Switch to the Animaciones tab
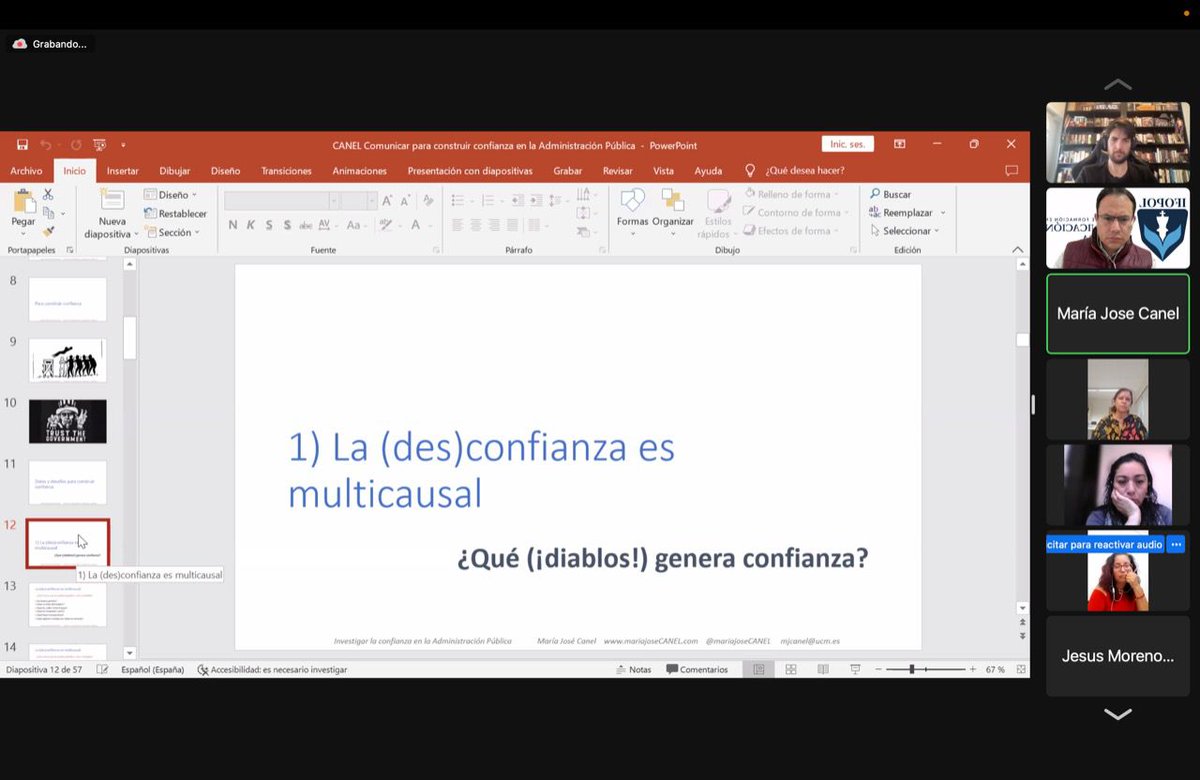Screen dimensions: 1200x780 point(360,171)
